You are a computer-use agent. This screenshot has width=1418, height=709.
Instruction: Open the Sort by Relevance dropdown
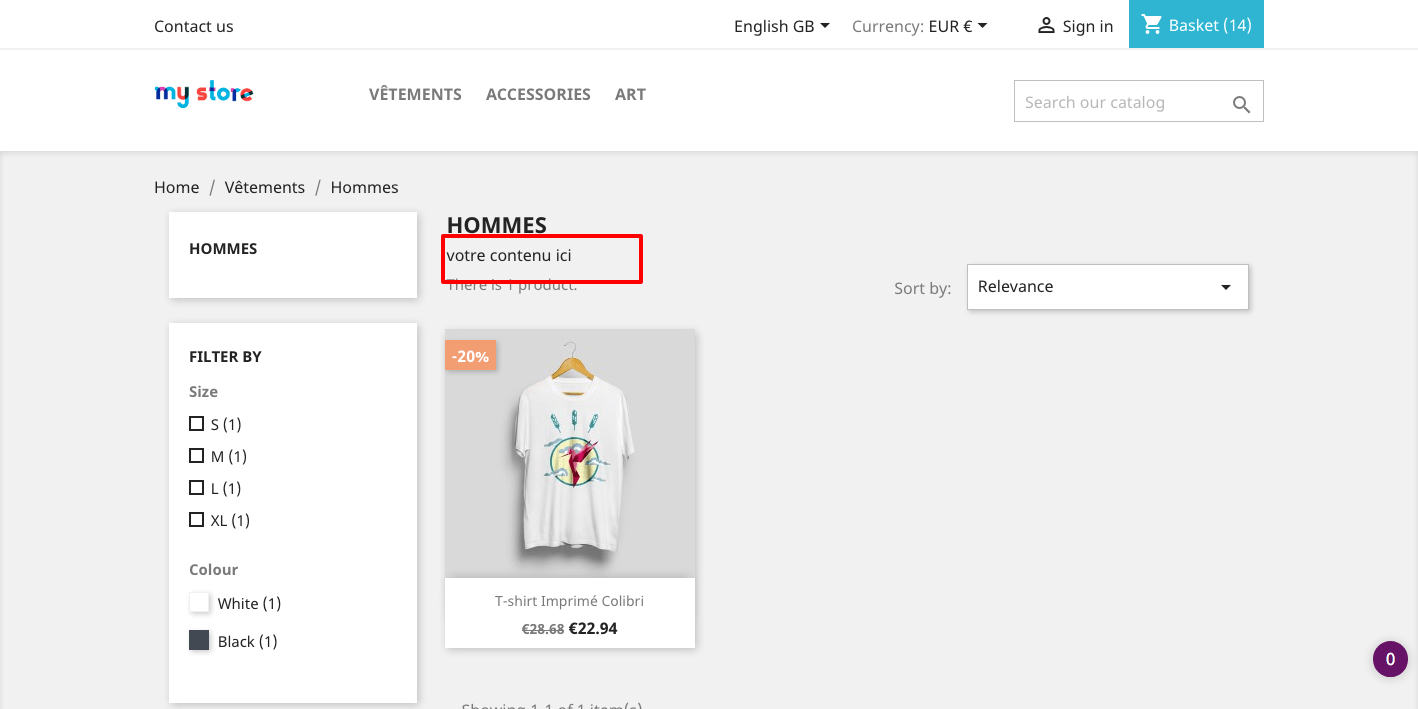pyautogui.click(x=1108, y=287)
